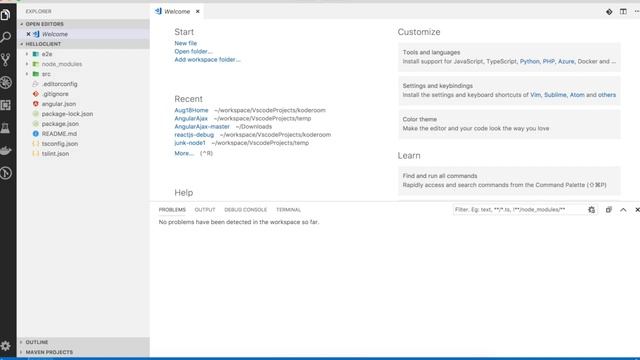Expand the e2e folder

click(x=27, y=54)
